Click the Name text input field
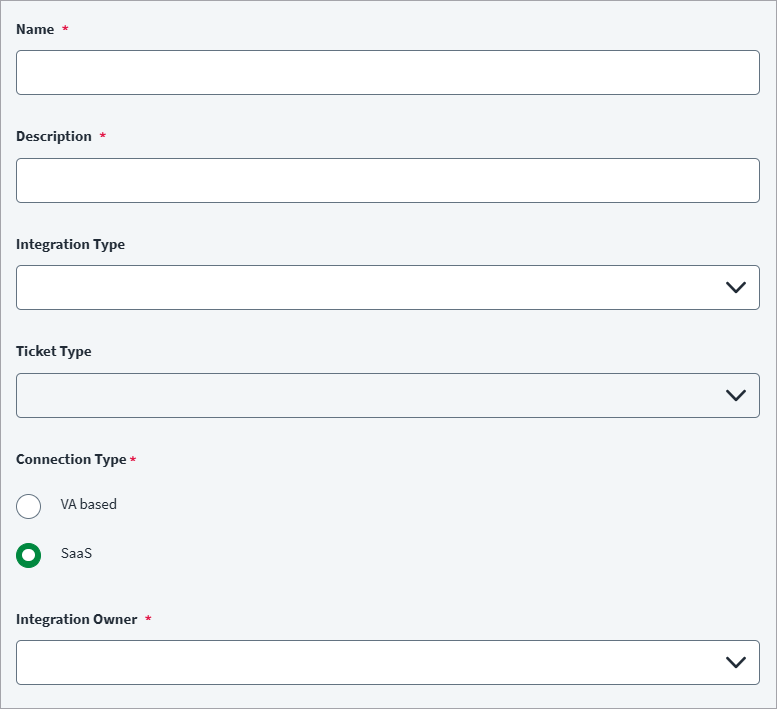This screenshot has height=709, width=777. tap(387, 73)
